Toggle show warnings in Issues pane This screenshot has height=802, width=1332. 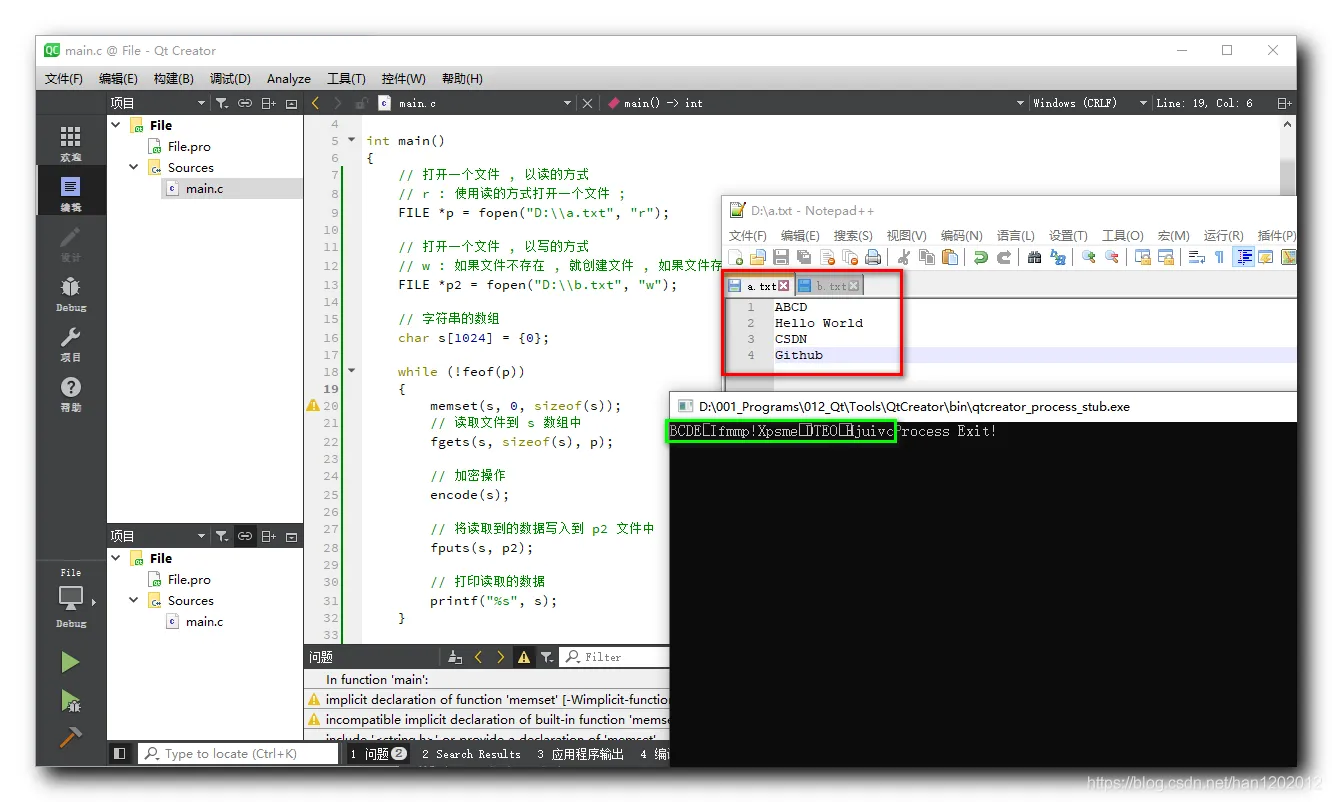[x=524, y=657]
